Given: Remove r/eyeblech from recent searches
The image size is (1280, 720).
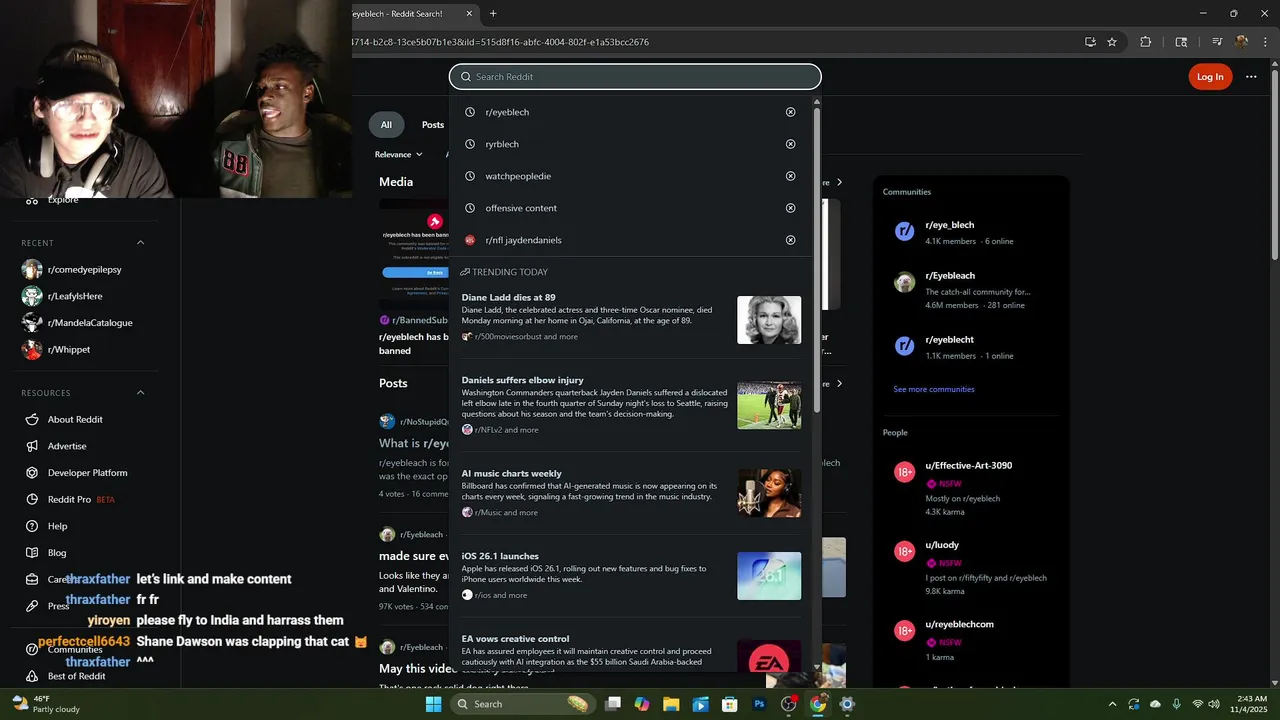Looking at the screenshot, I should [790, 112].
